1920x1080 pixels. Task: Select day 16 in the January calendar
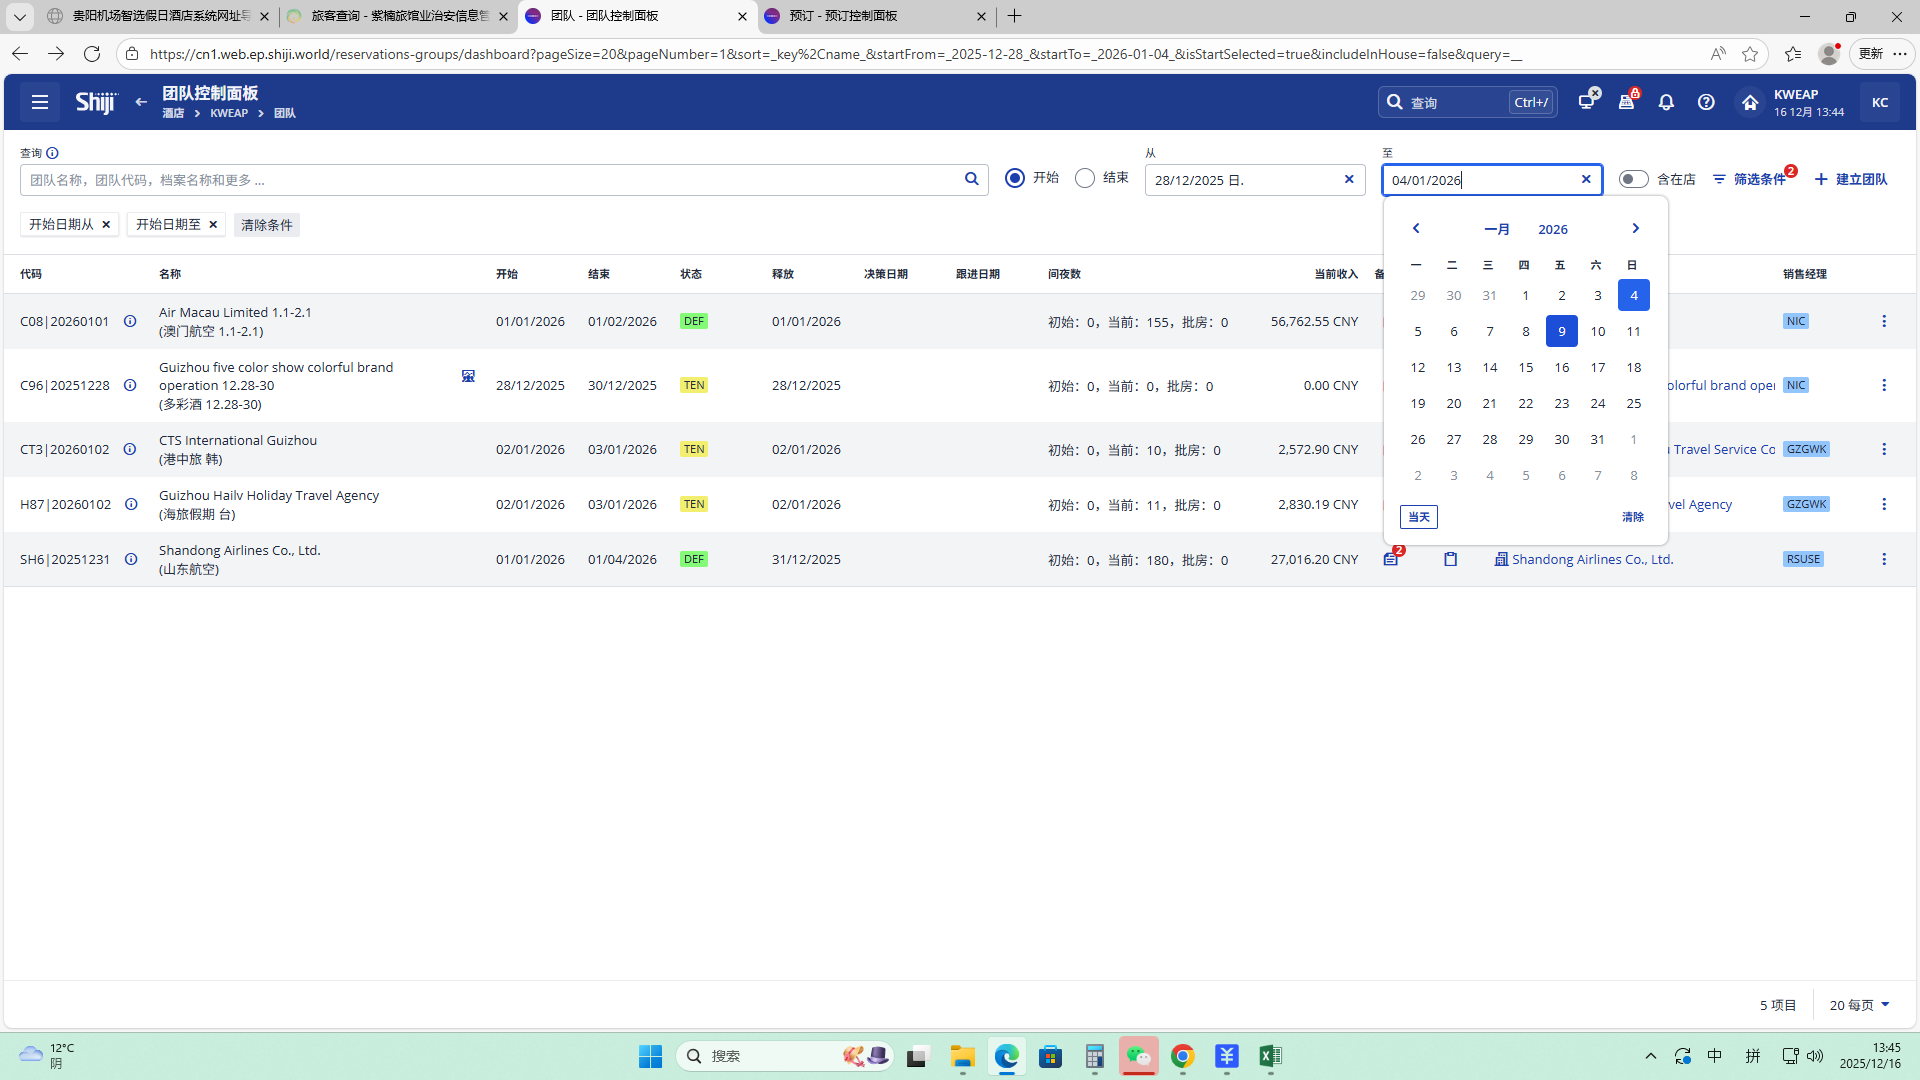[x=1561, y=367]
